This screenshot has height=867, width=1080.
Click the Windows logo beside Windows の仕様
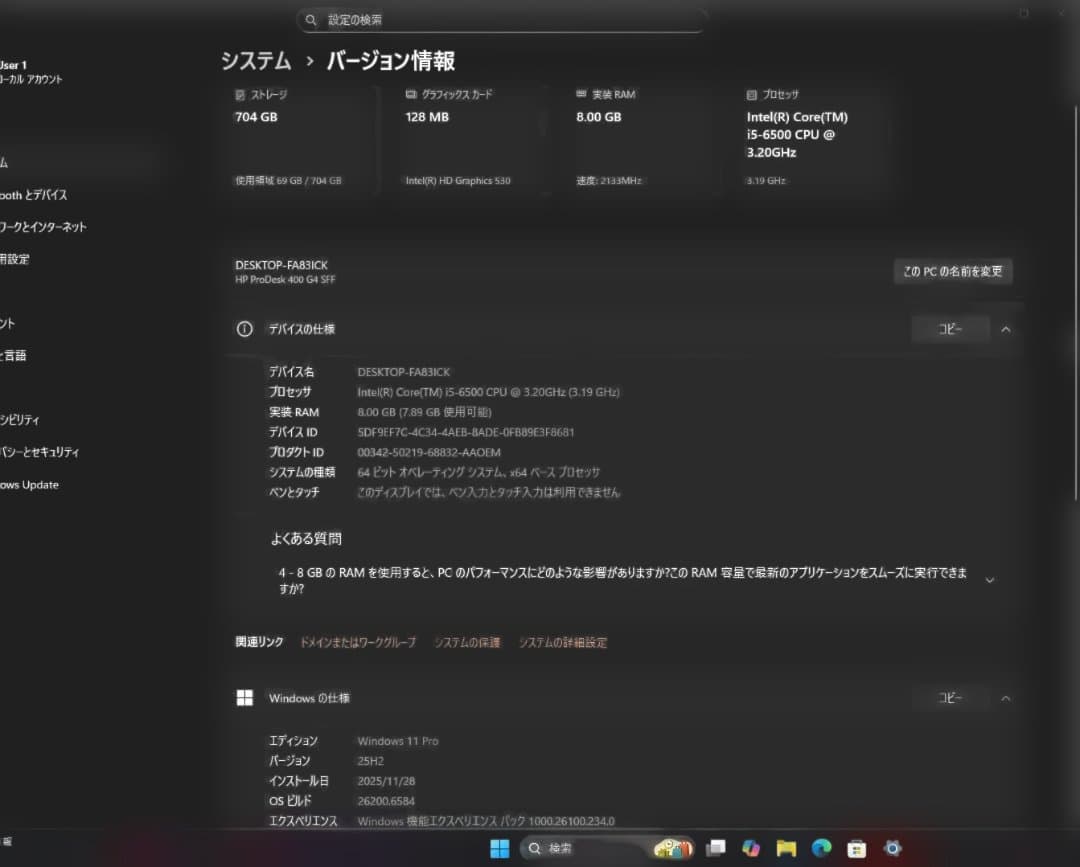[x=244, y=698]
